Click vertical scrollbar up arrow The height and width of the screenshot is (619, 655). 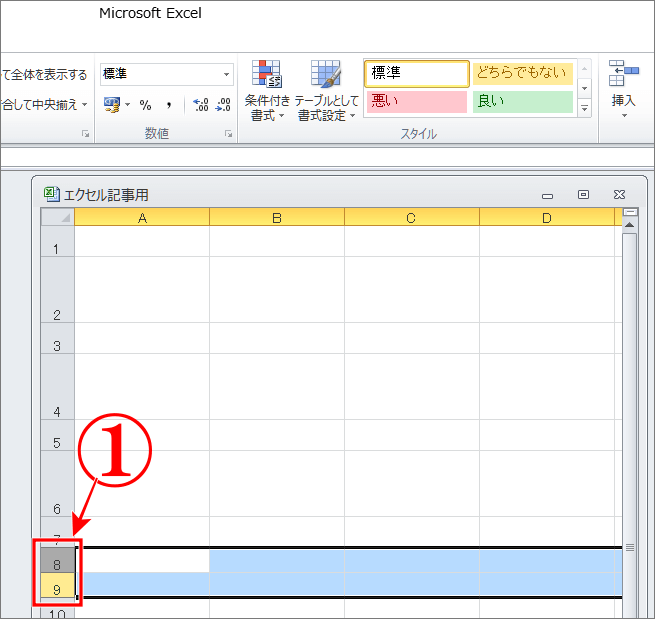(x=630, y=226)
